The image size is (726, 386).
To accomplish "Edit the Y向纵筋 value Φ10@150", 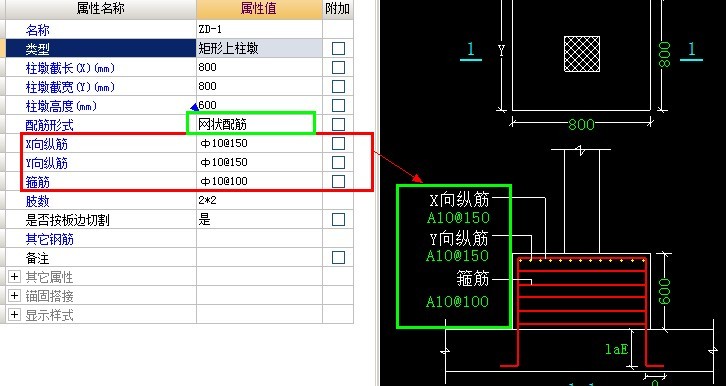I will (259, 162).
